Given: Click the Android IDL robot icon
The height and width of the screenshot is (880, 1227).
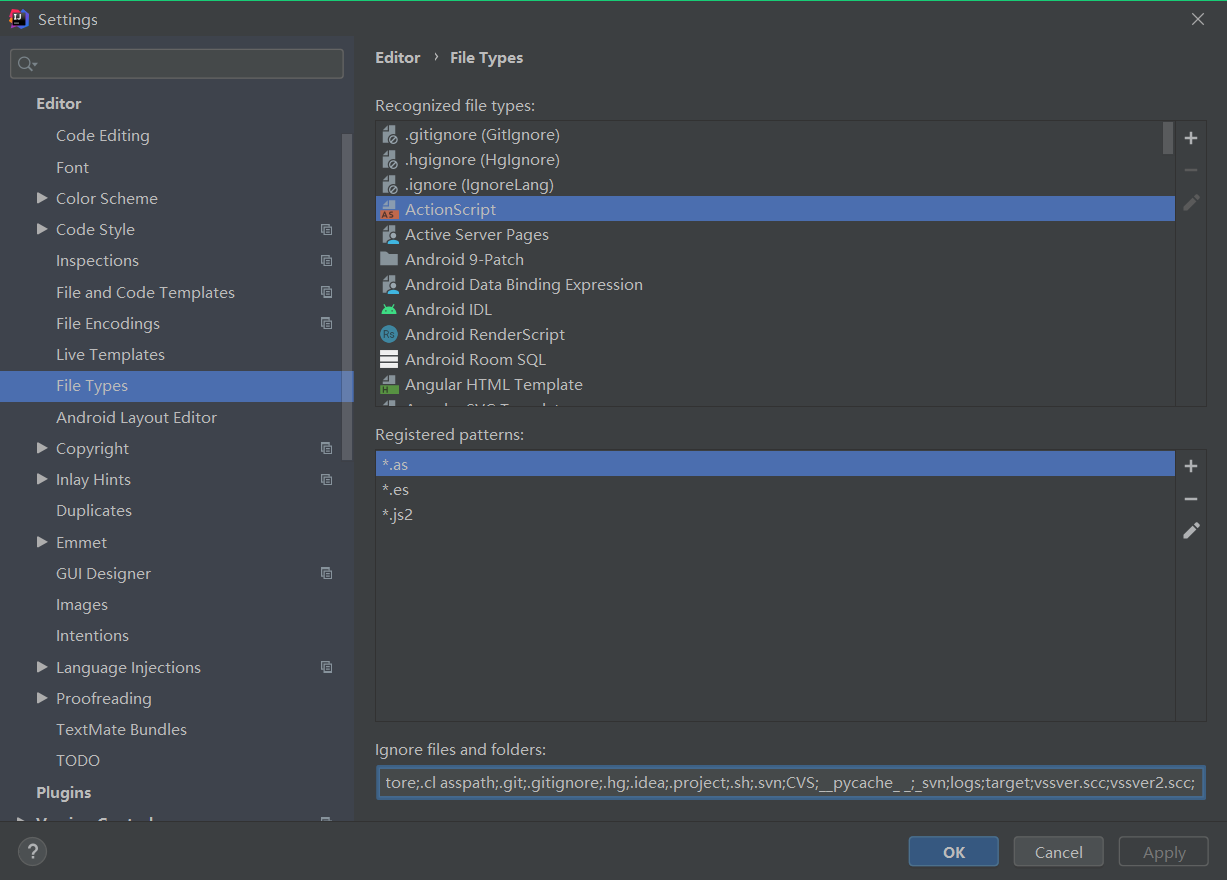Looking at the screenshot, I should (x=389, y=310).
